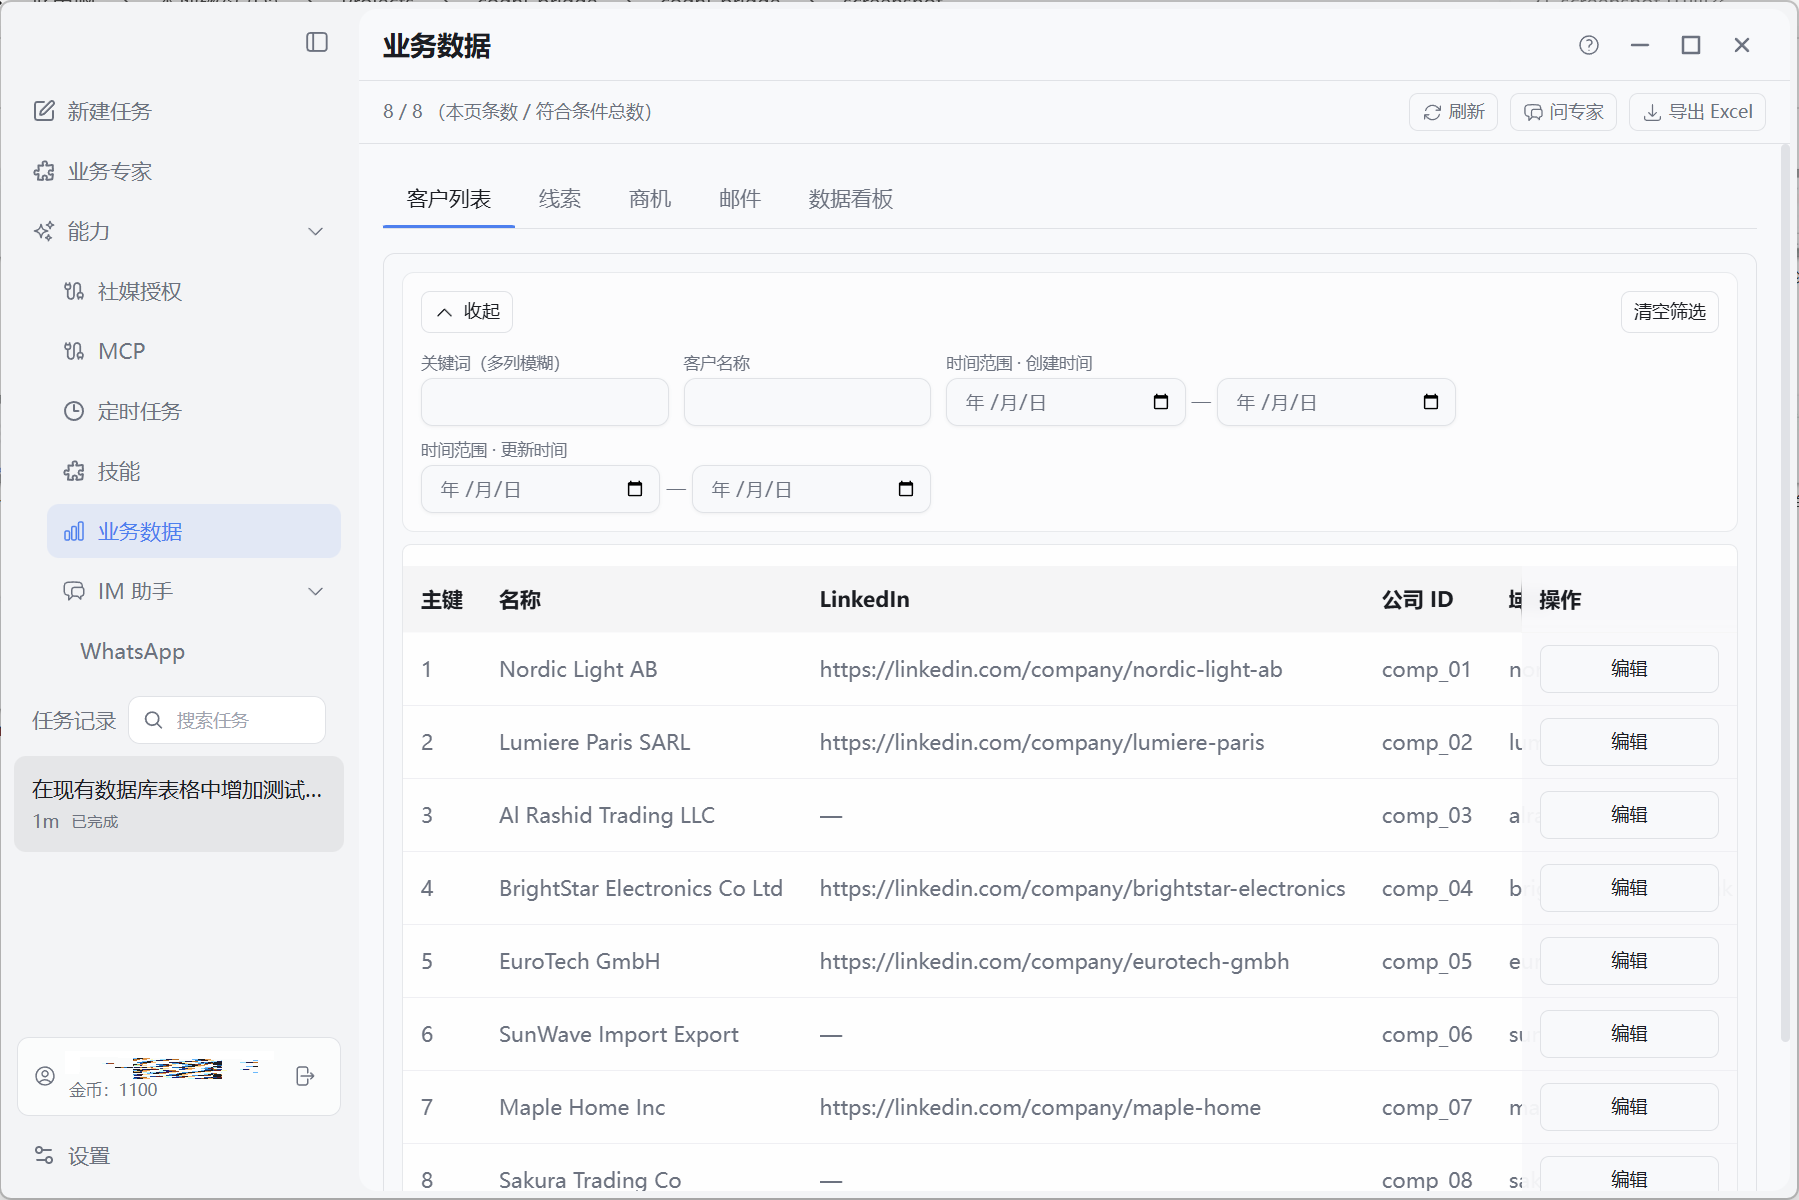Viewport: 1799px width, 1200px height.
Task: Focus the 关键词 (多列模糊) input
Action: pyautogui.click(x=544, y=402)
